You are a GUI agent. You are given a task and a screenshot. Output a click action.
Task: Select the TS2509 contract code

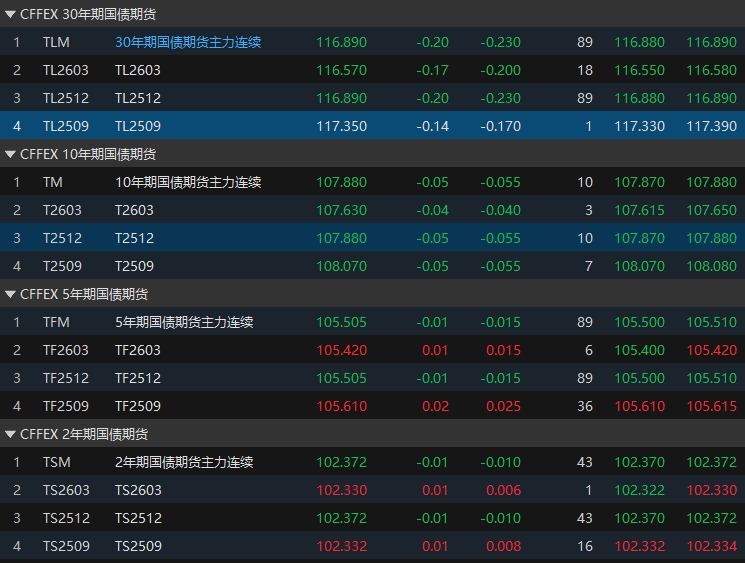point(66,546)
